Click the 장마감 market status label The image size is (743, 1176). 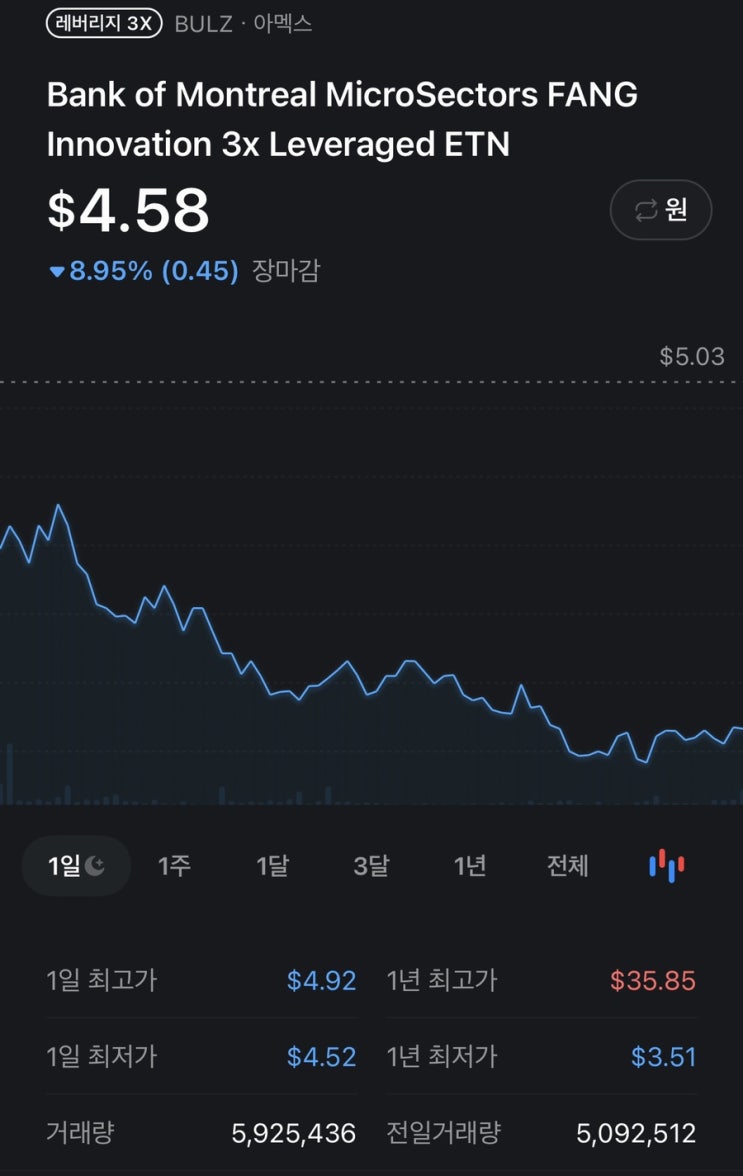pos(286,271)
